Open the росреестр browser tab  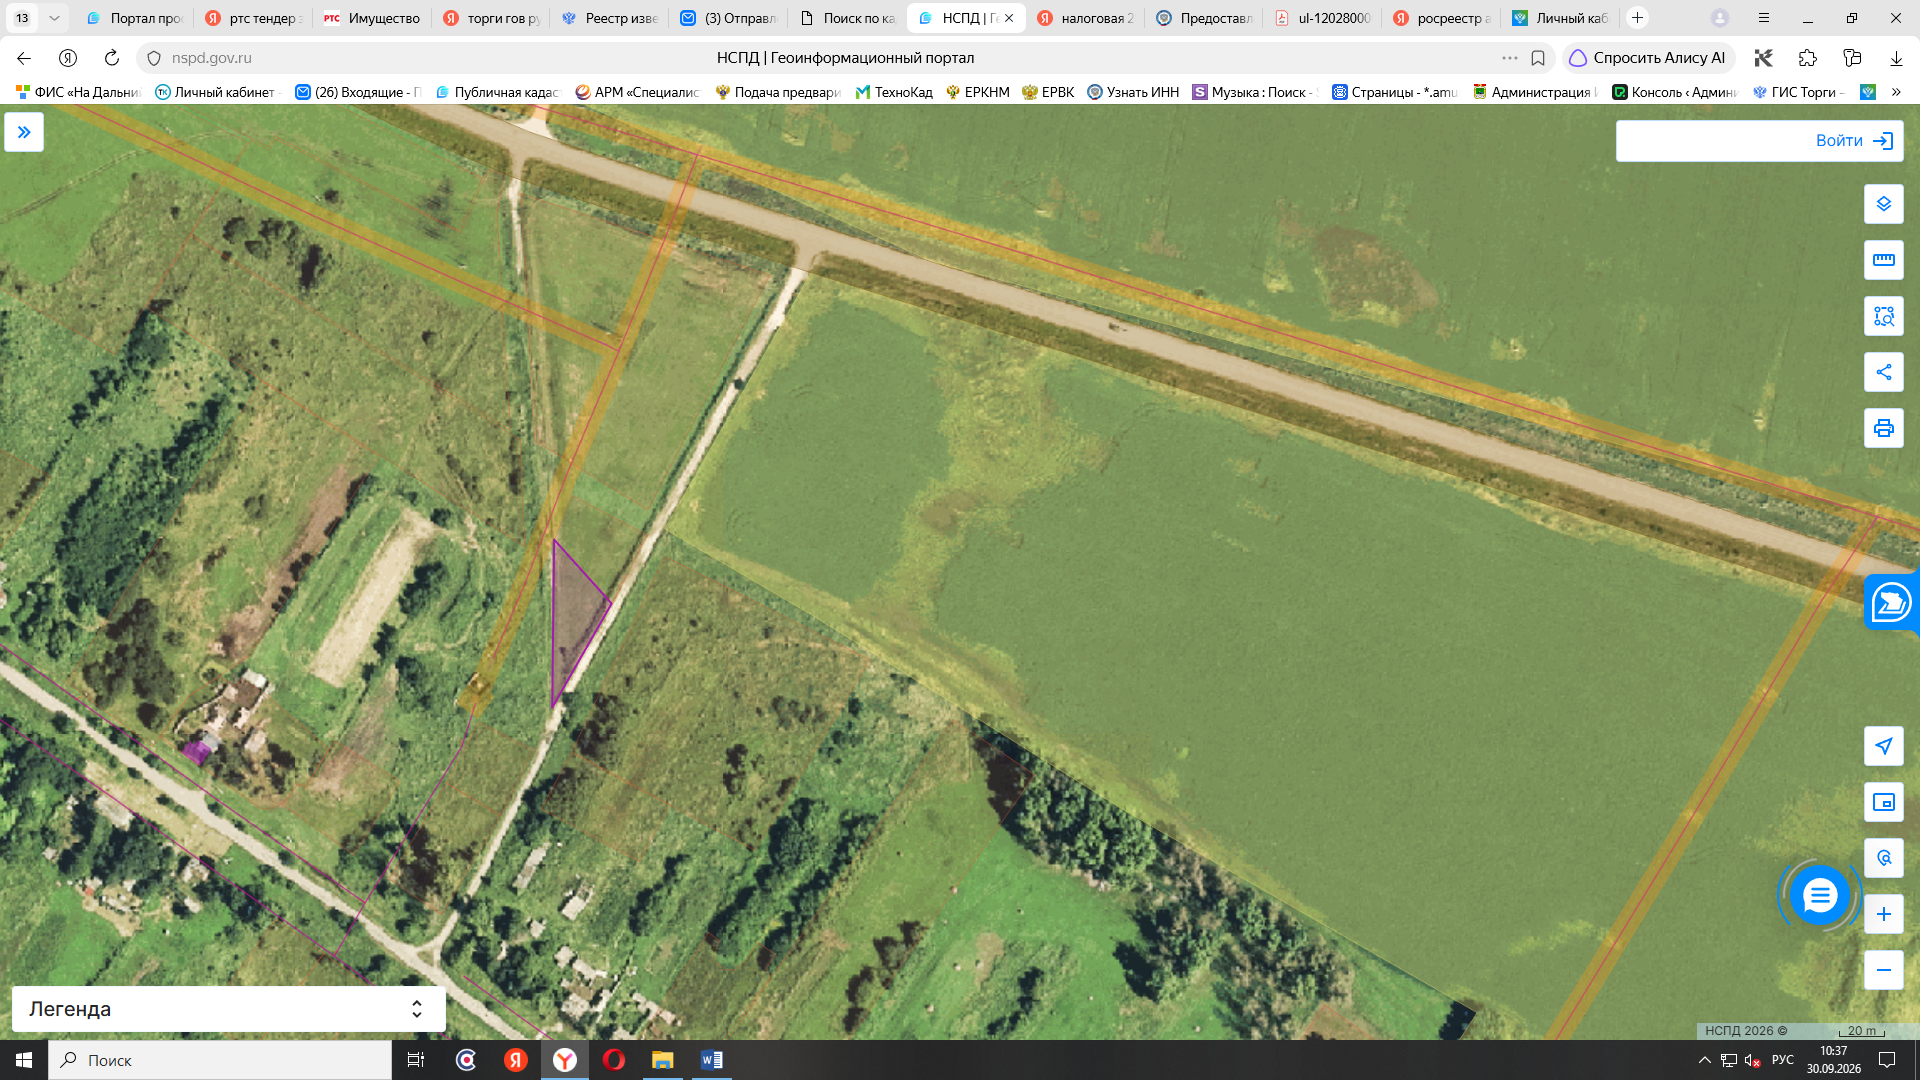pos(1442,18)
